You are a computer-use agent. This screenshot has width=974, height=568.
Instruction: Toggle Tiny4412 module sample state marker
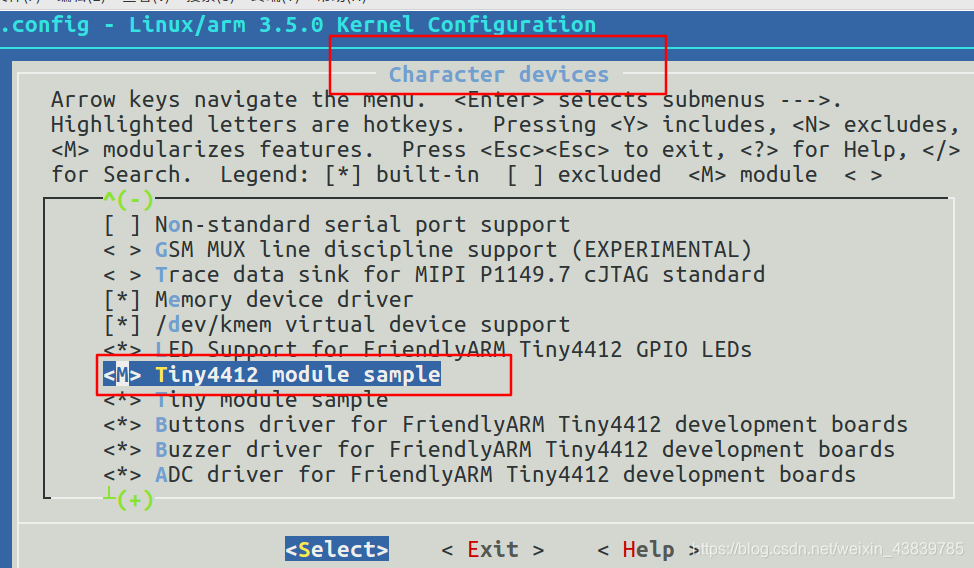tap(122, 375)
